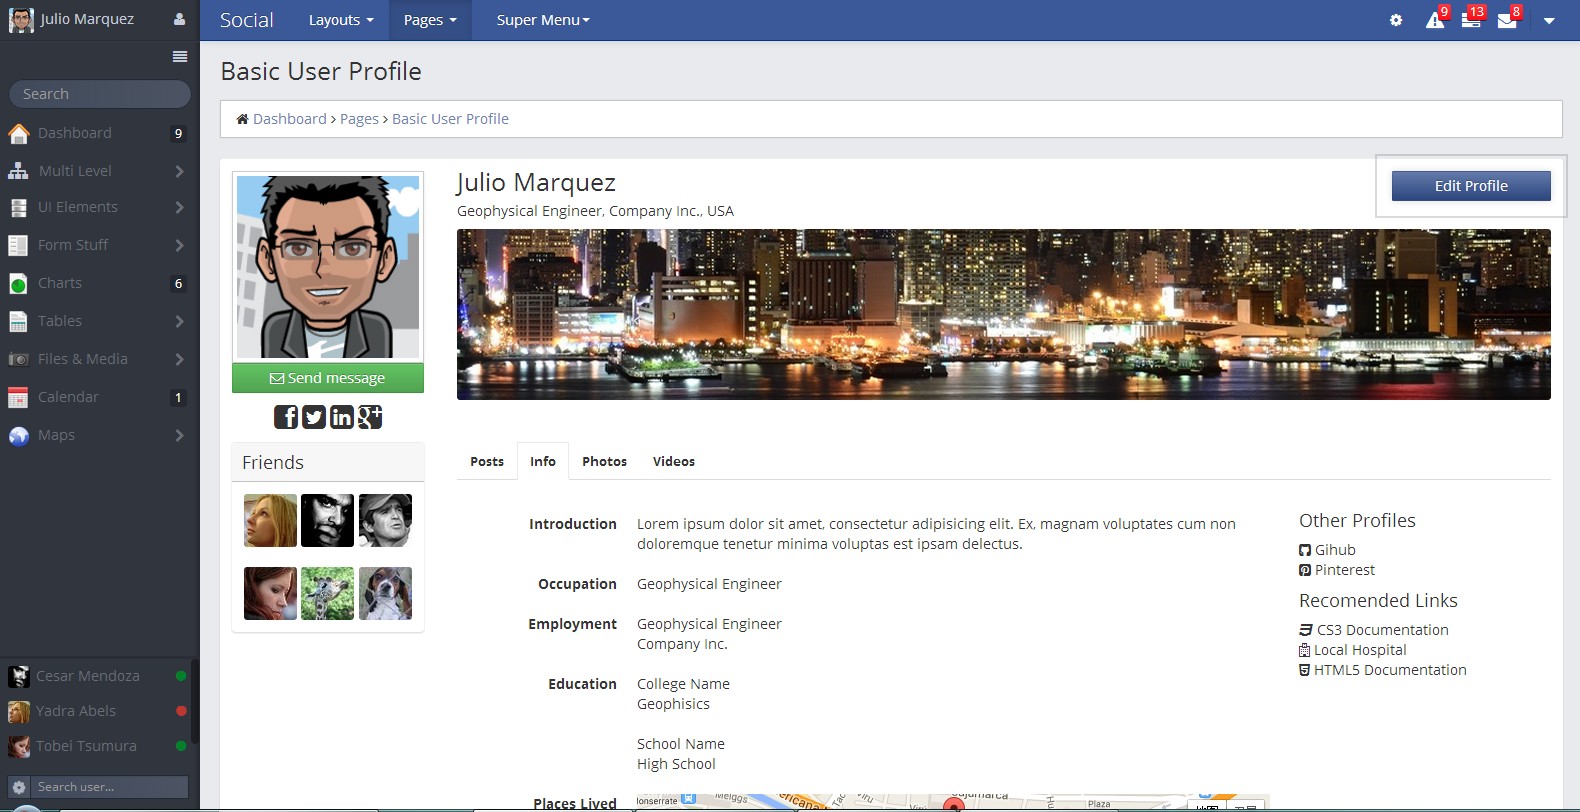This screenshot has width=1580, height=812.
Task: Click the UI Elements icon in sidebar
Action: [x=18, y=208]
